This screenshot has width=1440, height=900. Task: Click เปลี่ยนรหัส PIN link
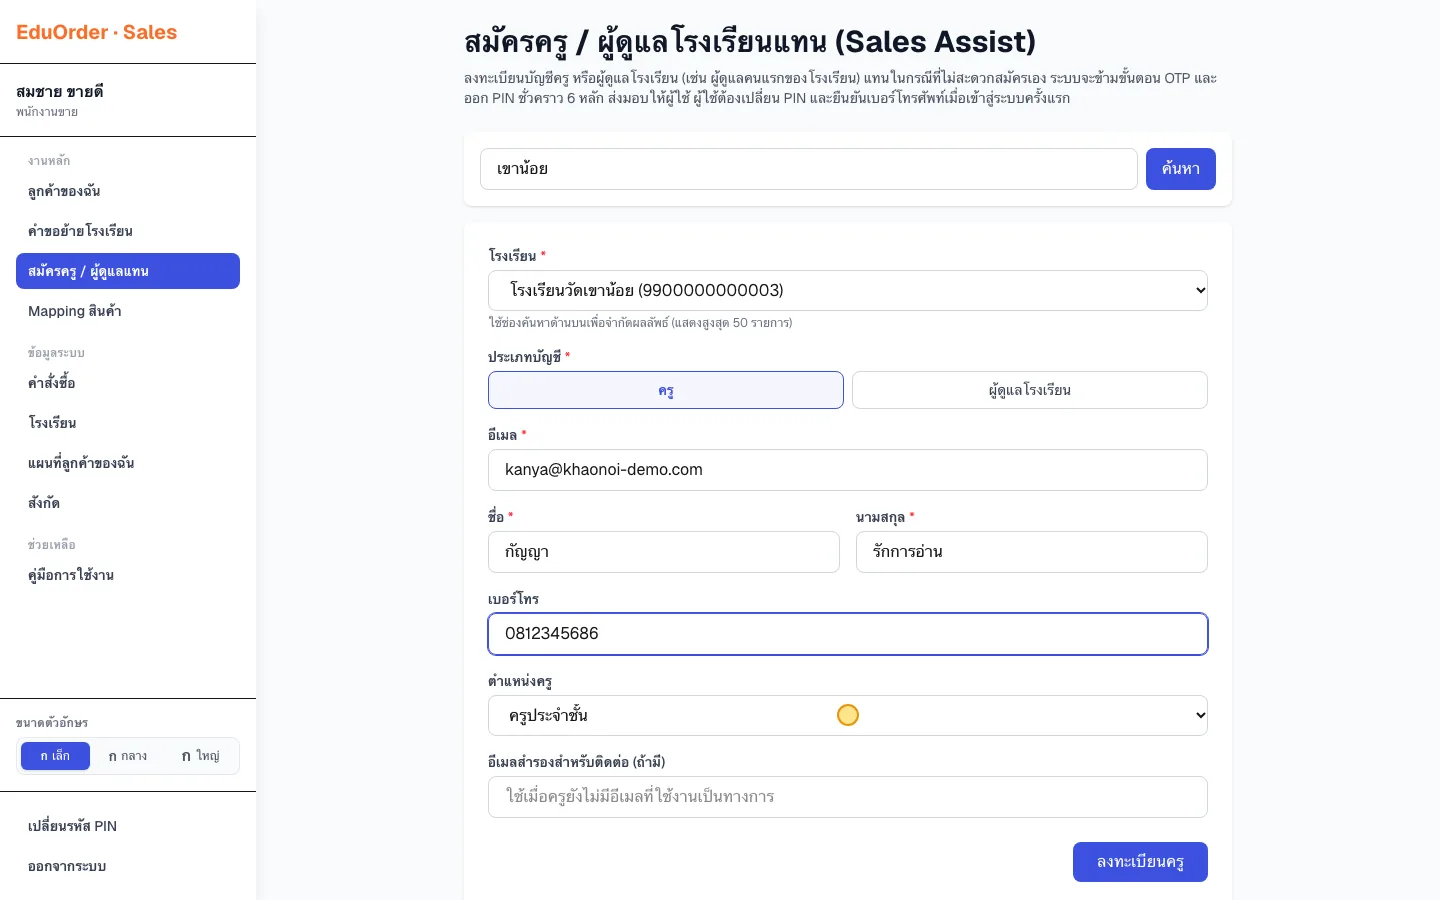(x=128, y=826)
